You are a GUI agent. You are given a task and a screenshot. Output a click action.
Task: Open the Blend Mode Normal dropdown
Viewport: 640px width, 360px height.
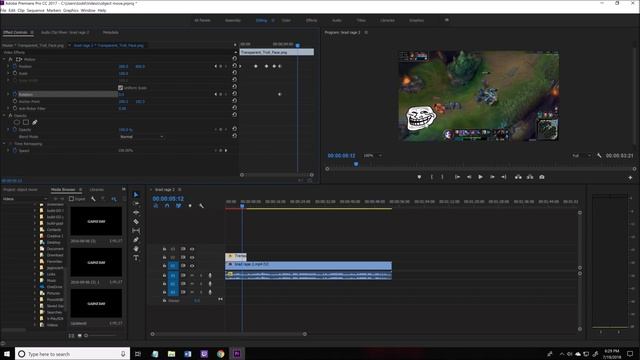[x=141, y=137]
